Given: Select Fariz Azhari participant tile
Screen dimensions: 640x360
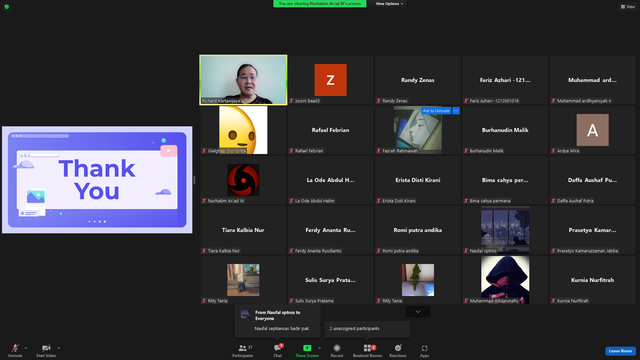Looking at the screenshot, I should (505, 80).
